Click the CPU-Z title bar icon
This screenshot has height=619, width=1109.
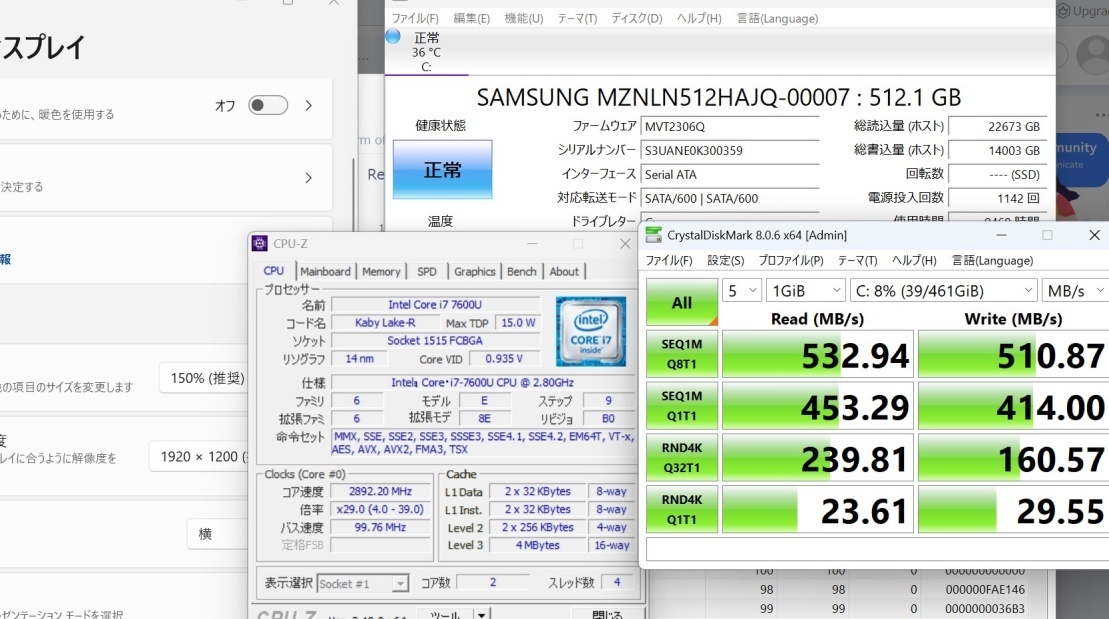pos(260,243)
